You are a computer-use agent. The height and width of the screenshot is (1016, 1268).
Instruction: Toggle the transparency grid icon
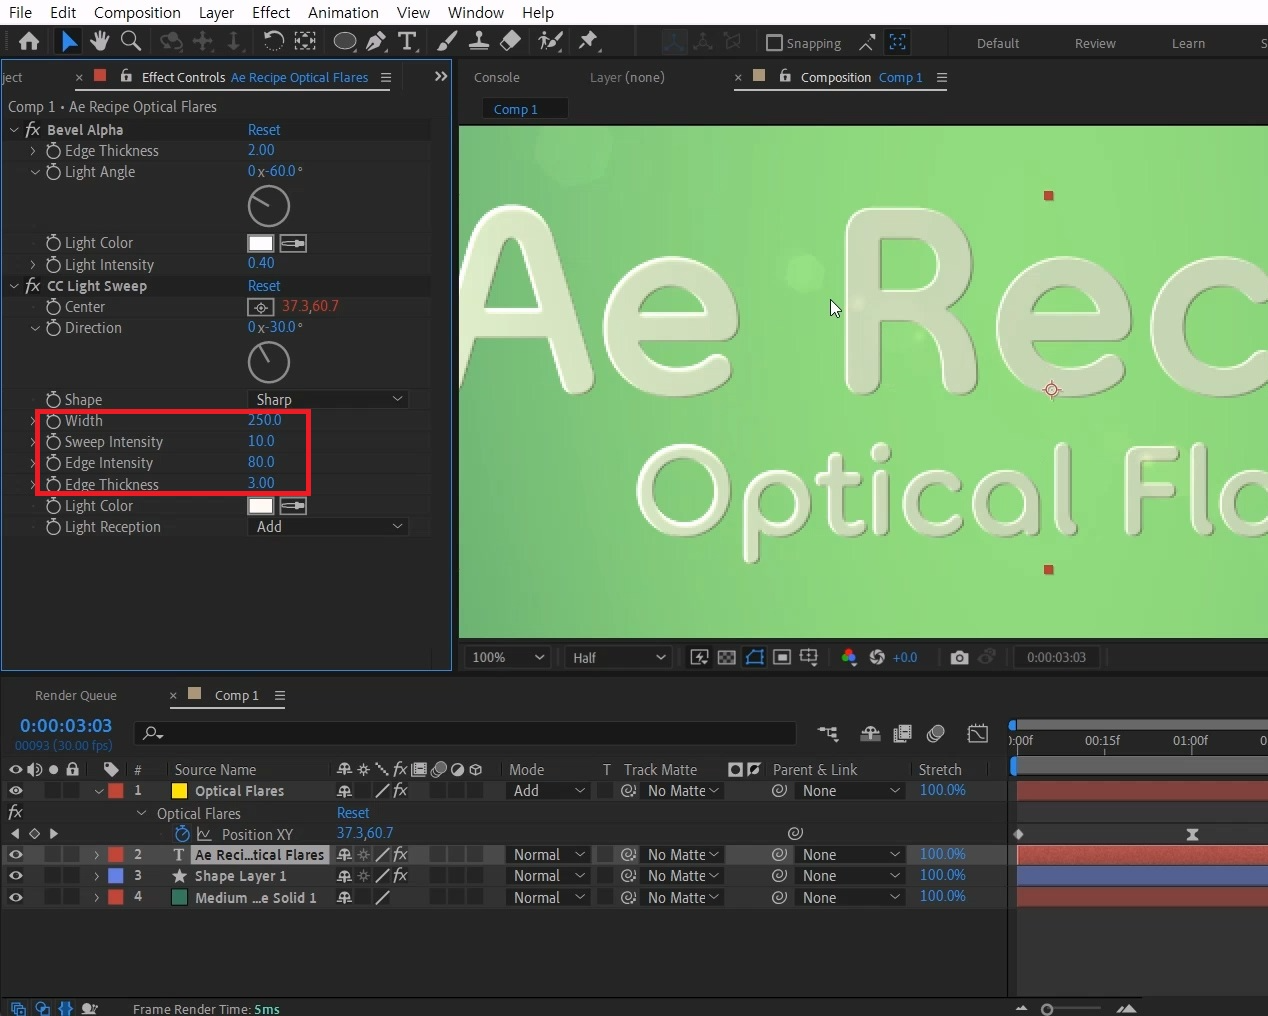pyautogui.click(x=727, y=657)
